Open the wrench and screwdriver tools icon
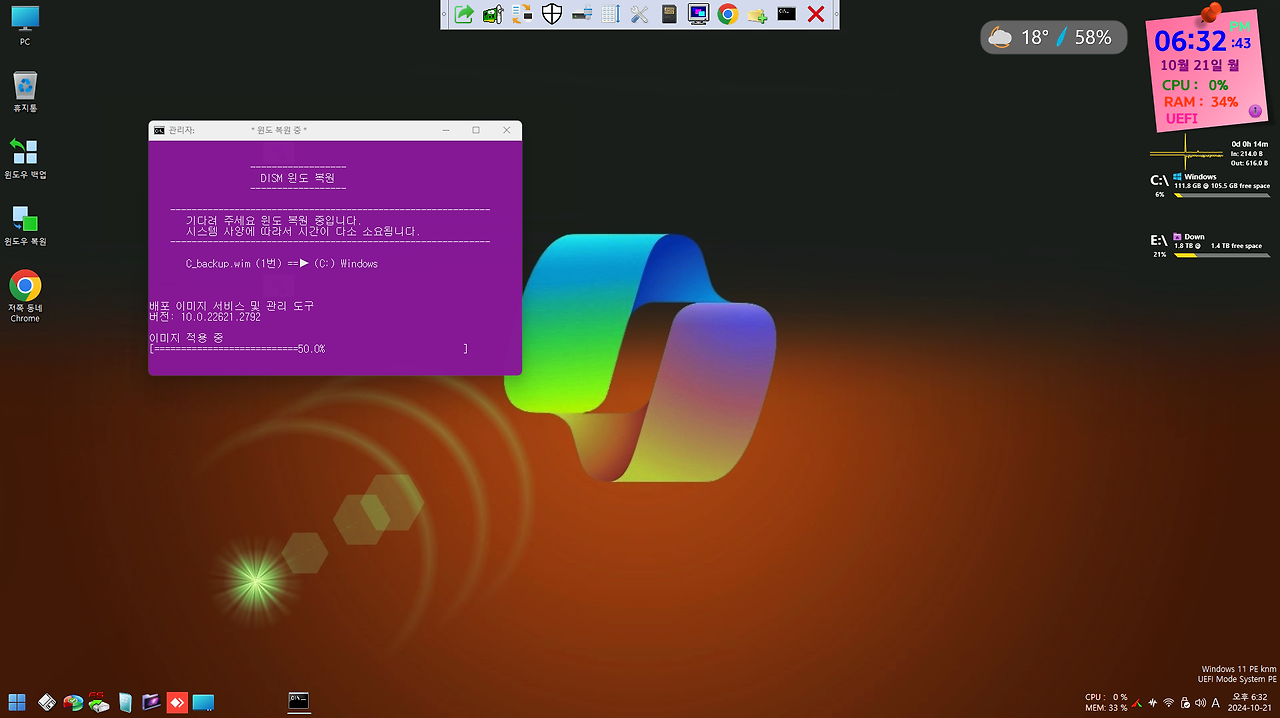1280x718 pixels. point(640,14)
